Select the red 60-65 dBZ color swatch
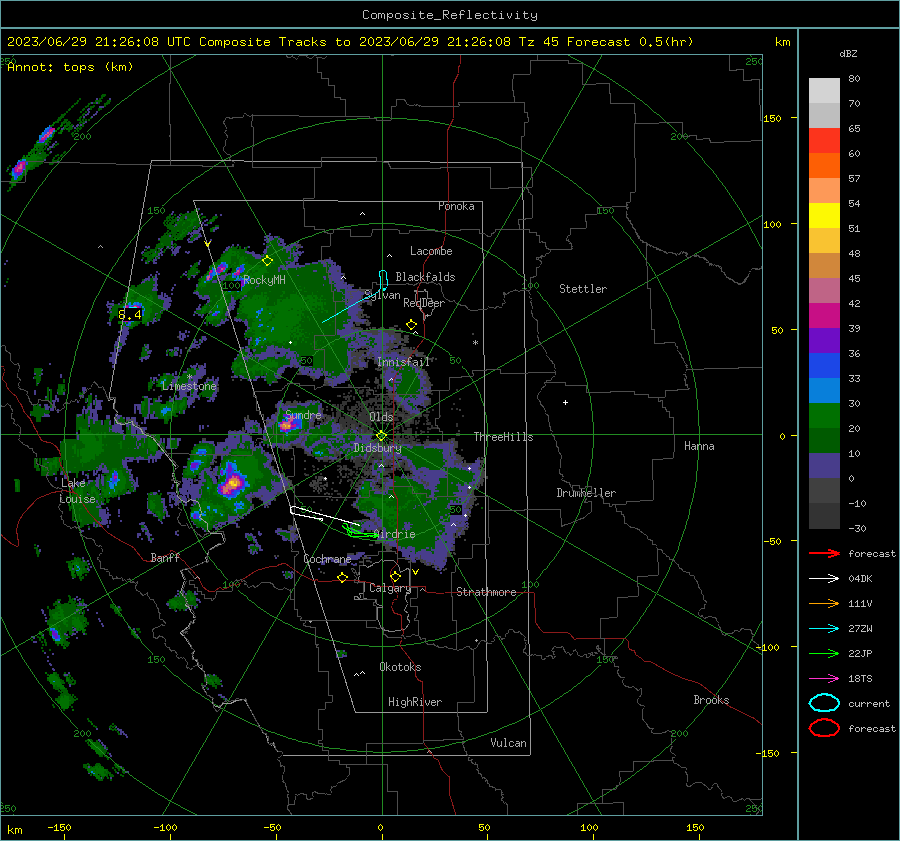 coord(824,141)
